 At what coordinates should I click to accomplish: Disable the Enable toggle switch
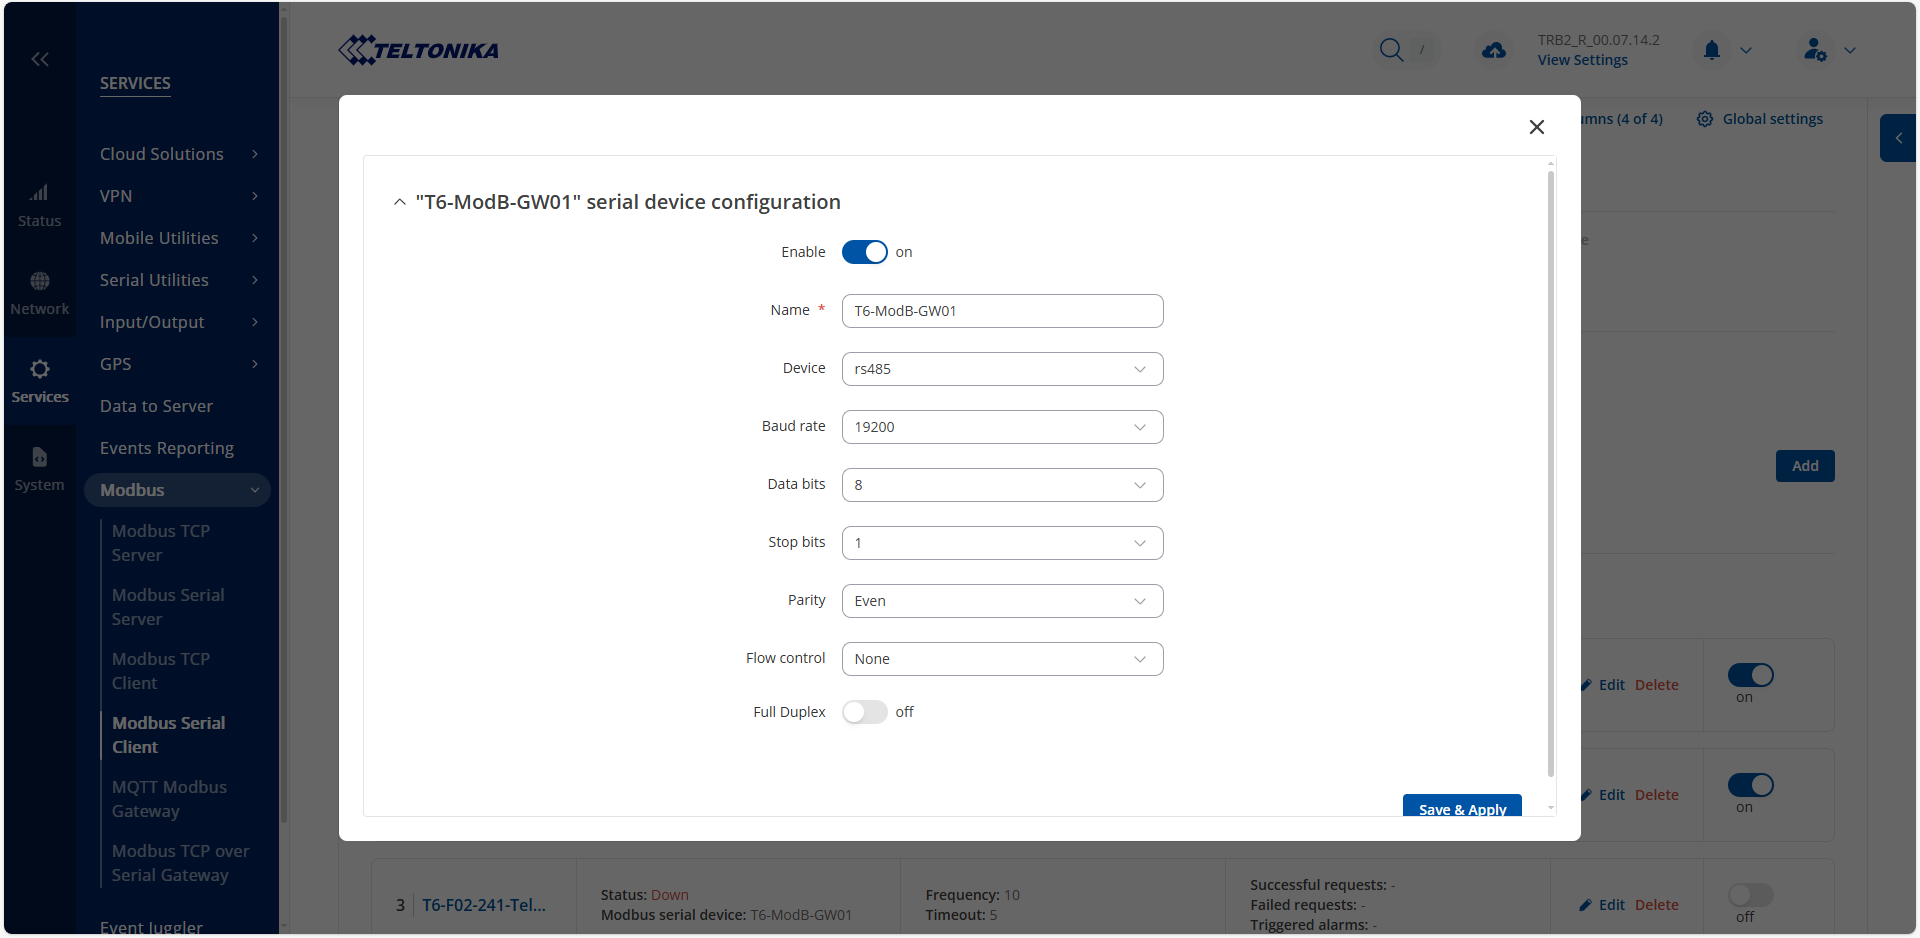pyautogui.click(x=864, y=252)
